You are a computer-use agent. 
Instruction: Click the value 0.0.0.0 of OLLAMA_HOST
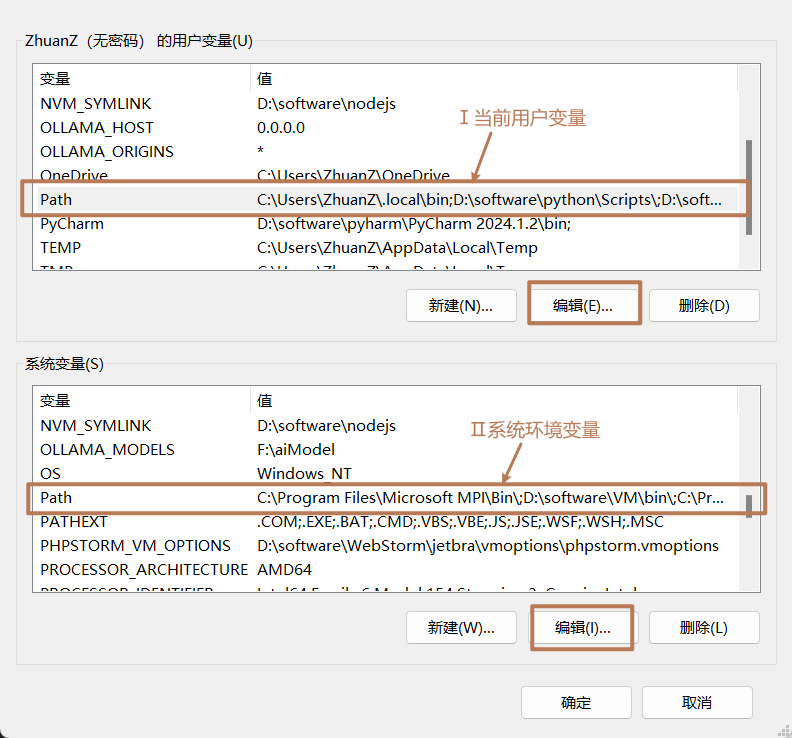click(x=281, y=128)
